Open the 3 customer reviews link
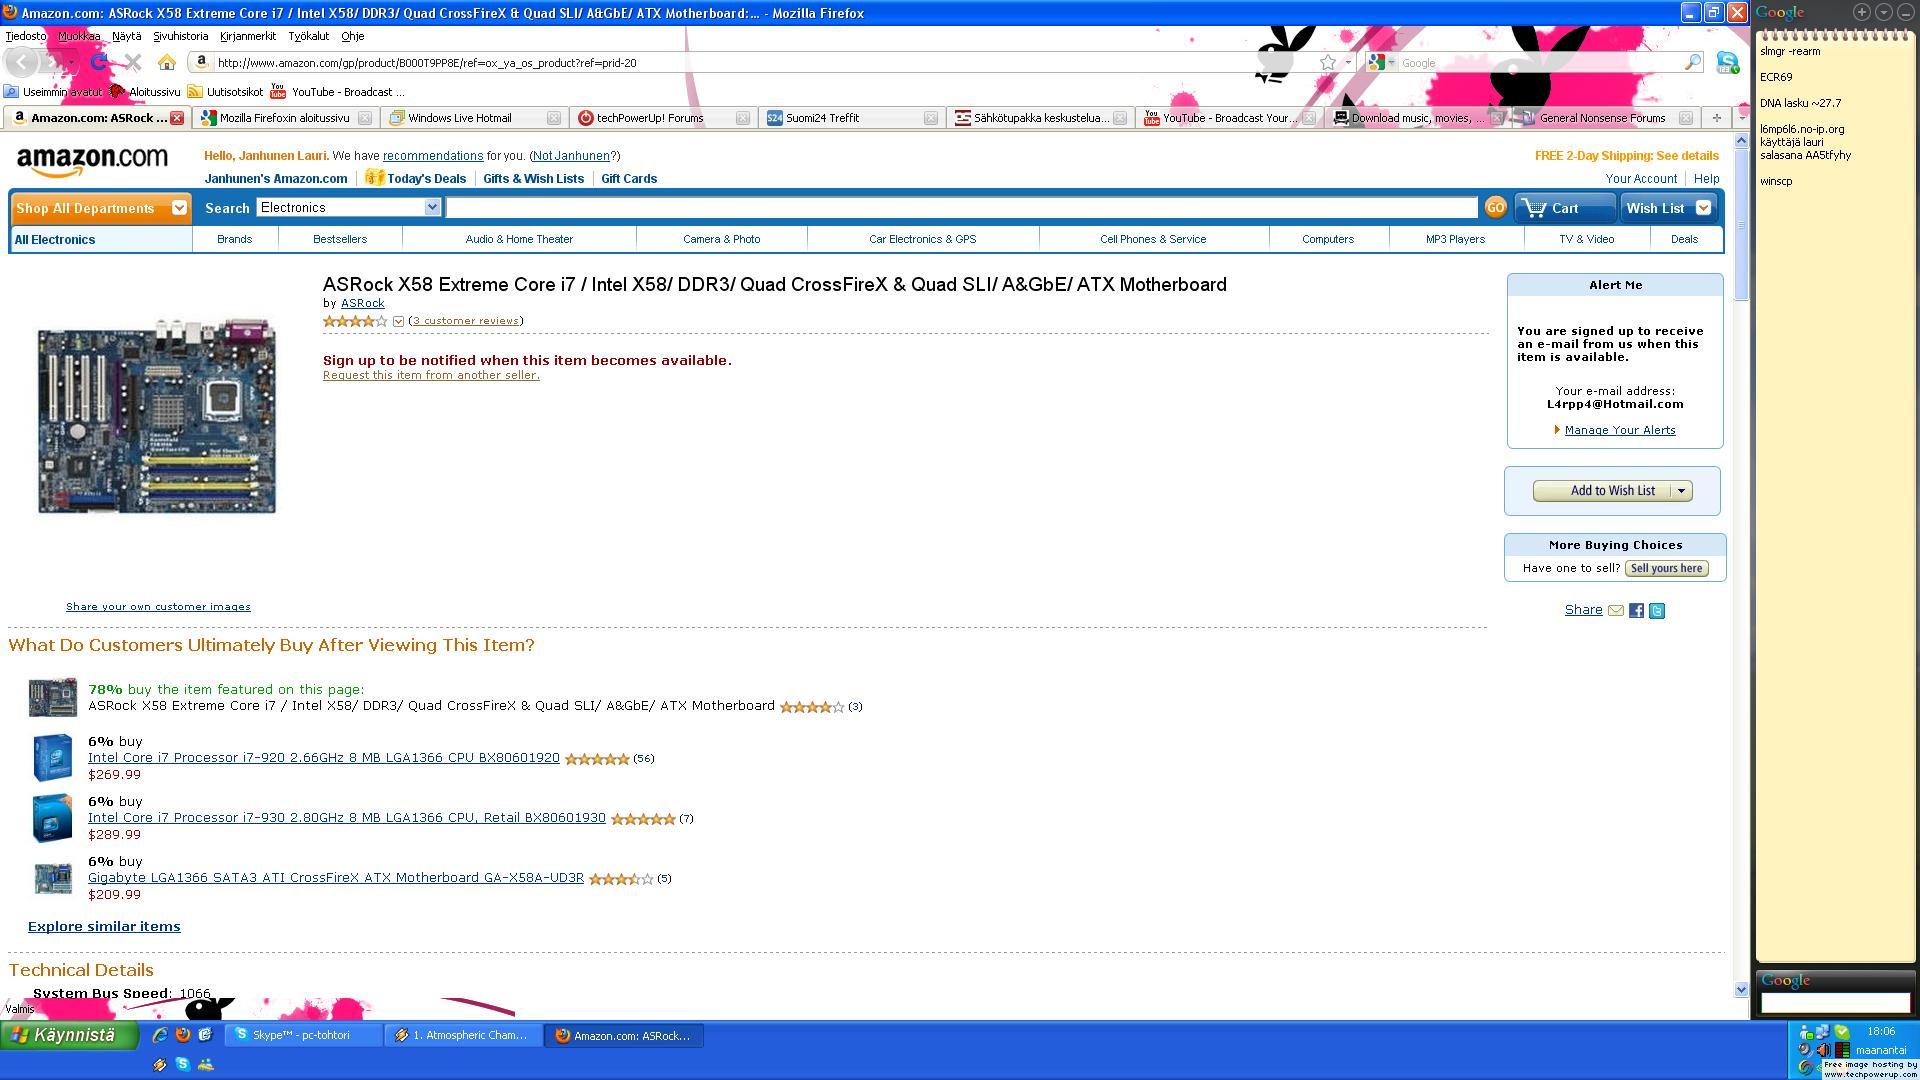Screen dimensions: 1920x1080 click(x=466, y=321)
